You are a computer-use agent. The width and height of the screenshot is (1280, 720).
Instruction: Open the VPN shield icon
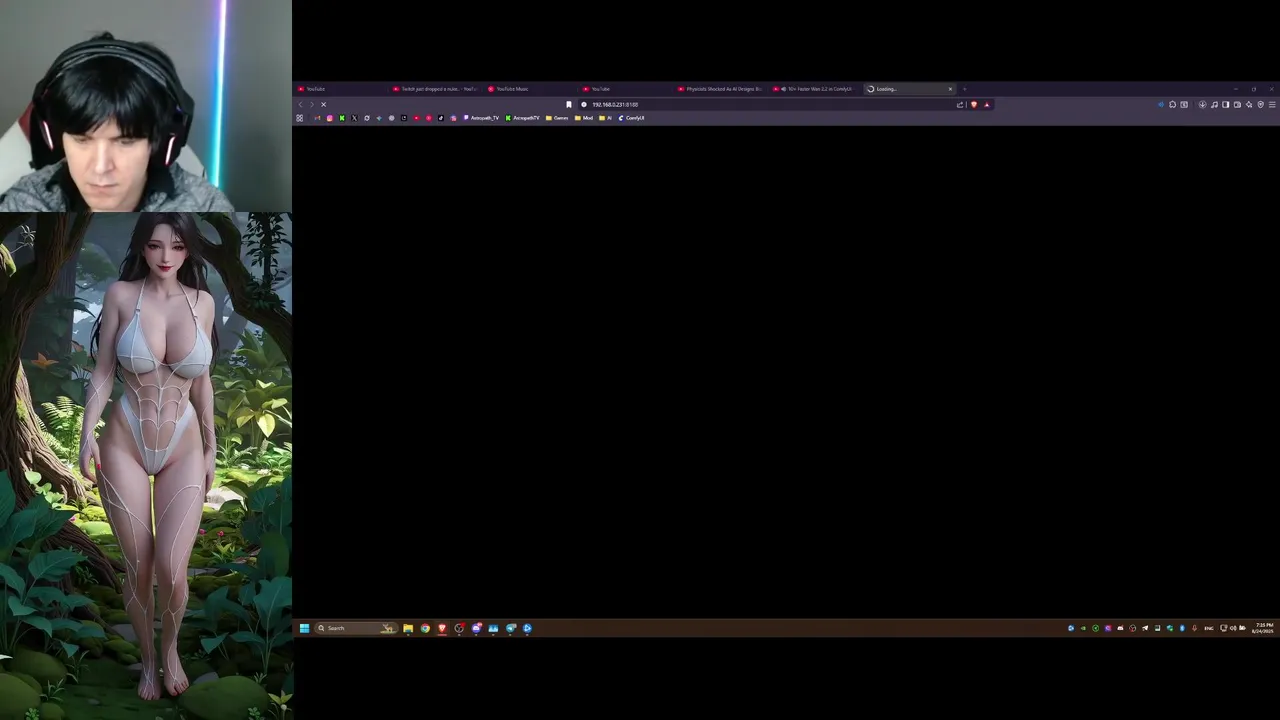[1261, 104]
